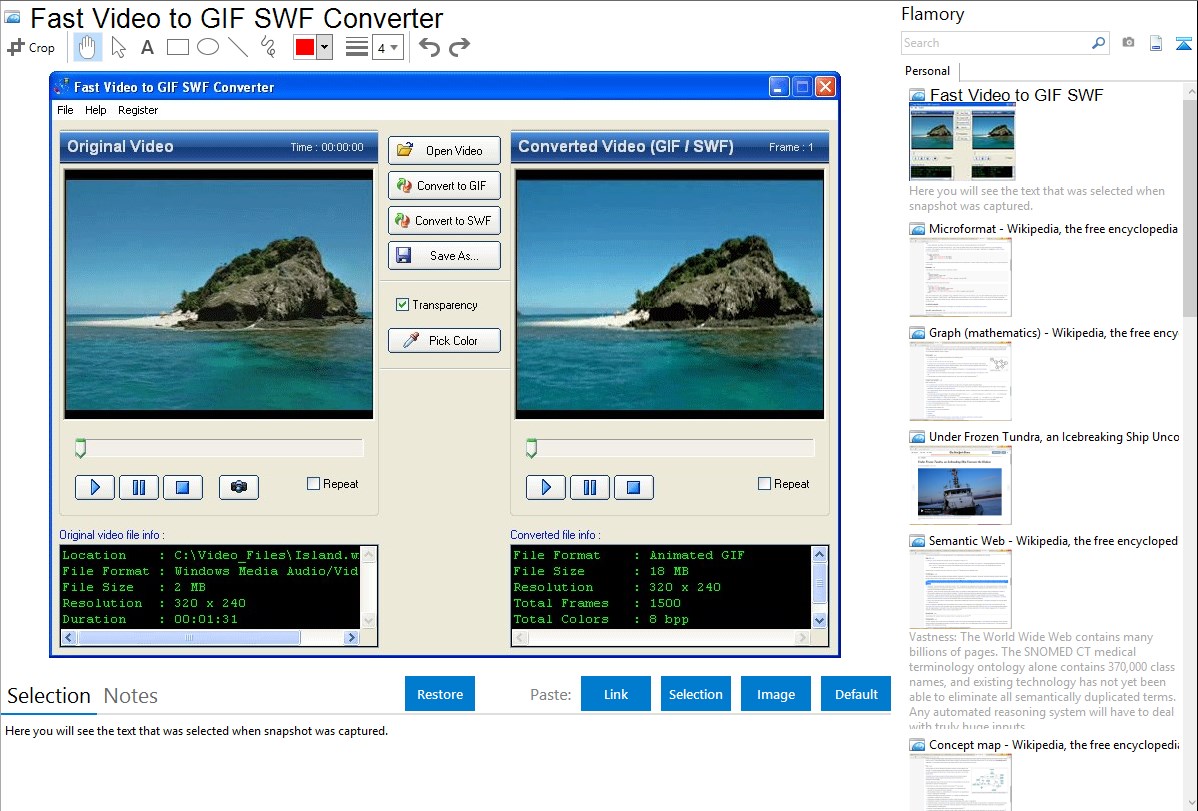
Task: Choose the arrow pointer tool
Action: click(118, 47)
